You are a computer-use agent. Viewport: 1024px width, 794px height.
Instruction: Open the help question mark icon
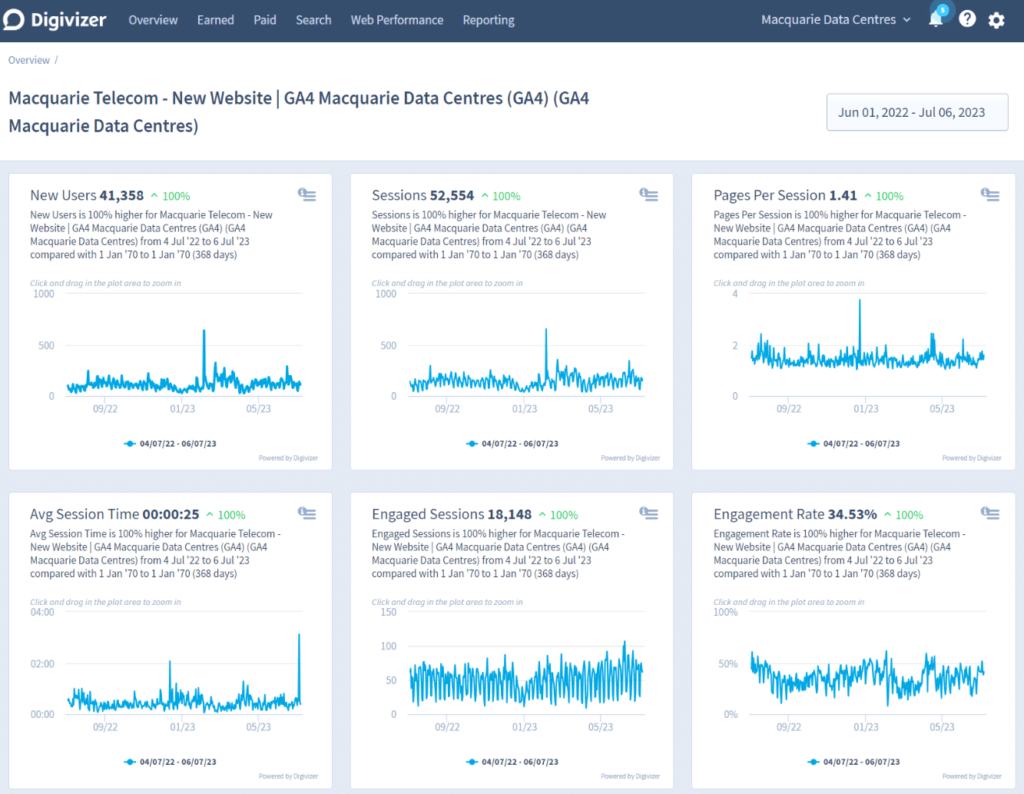[967, 20]
